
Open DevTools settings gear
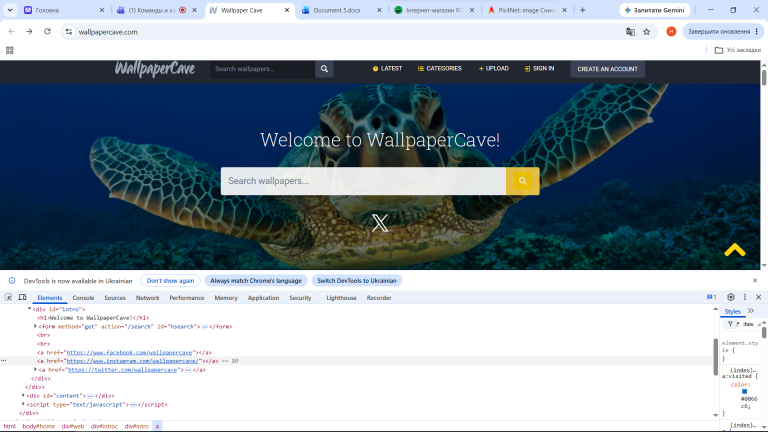[x=731, y=297]
